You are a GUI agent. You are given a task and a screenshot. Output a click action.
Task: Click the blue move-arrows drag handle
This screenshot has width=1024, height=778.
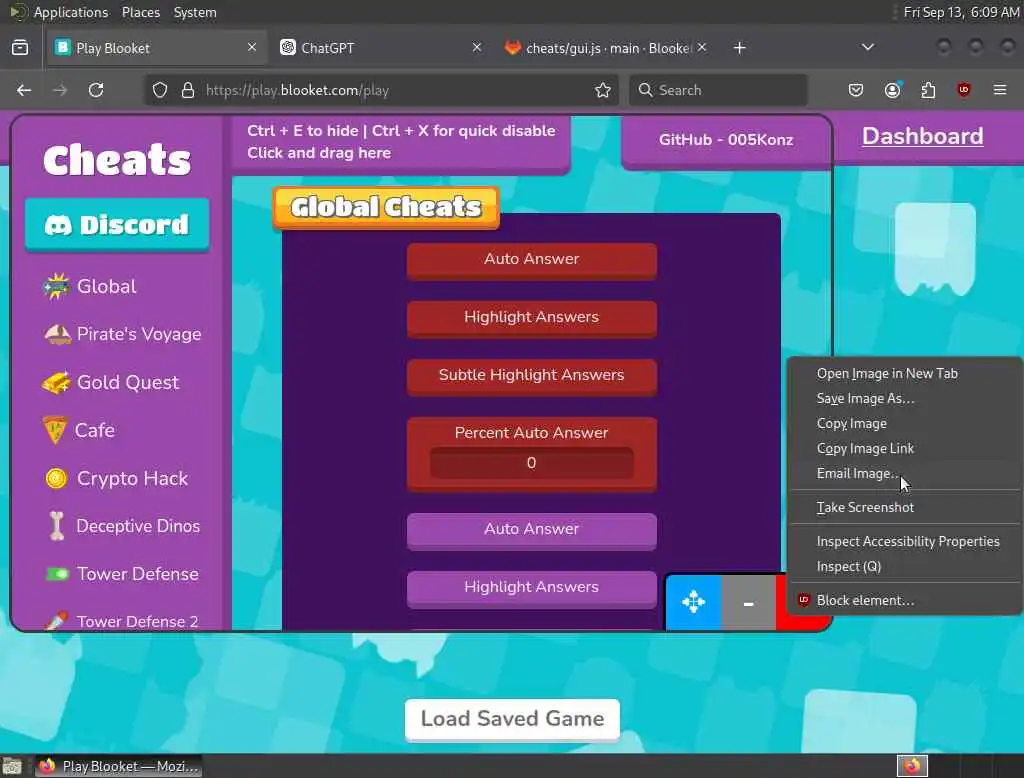pos(693,602)
